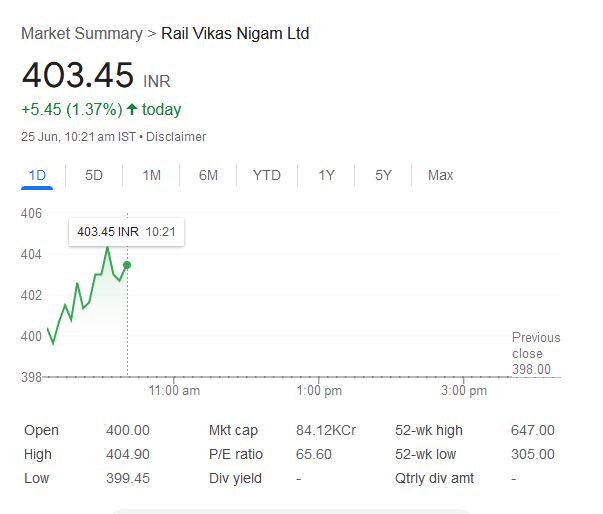Click the 3:00 pm axis label
The width and height of the screenshot is (603, 514).
tap(464, 390)
